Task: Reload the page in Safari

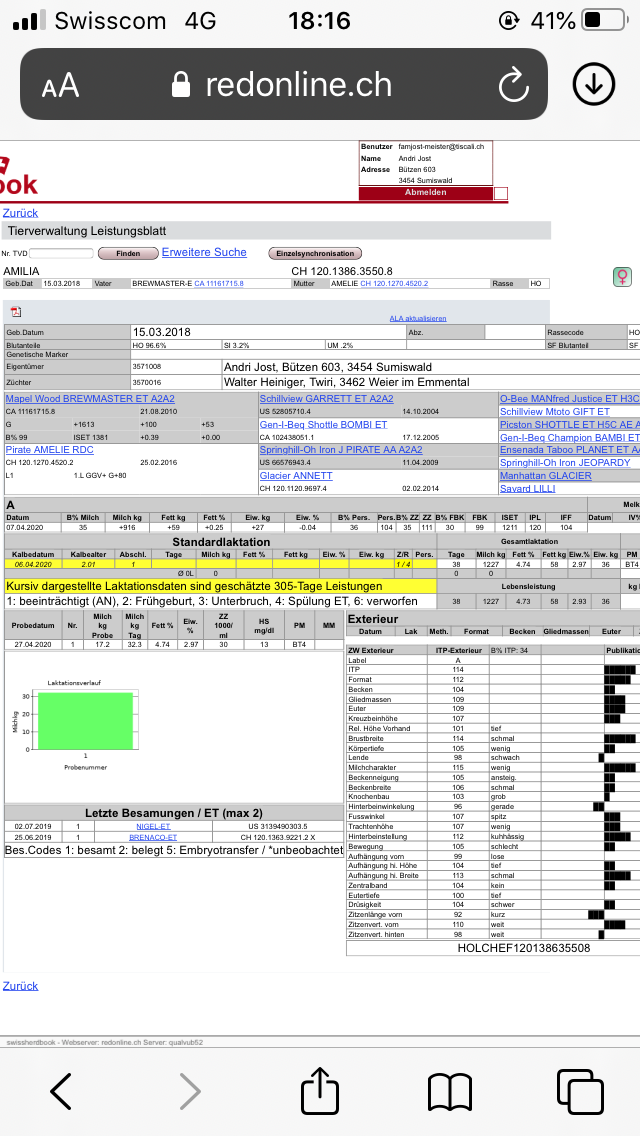Action: click(x=512, y=85)
